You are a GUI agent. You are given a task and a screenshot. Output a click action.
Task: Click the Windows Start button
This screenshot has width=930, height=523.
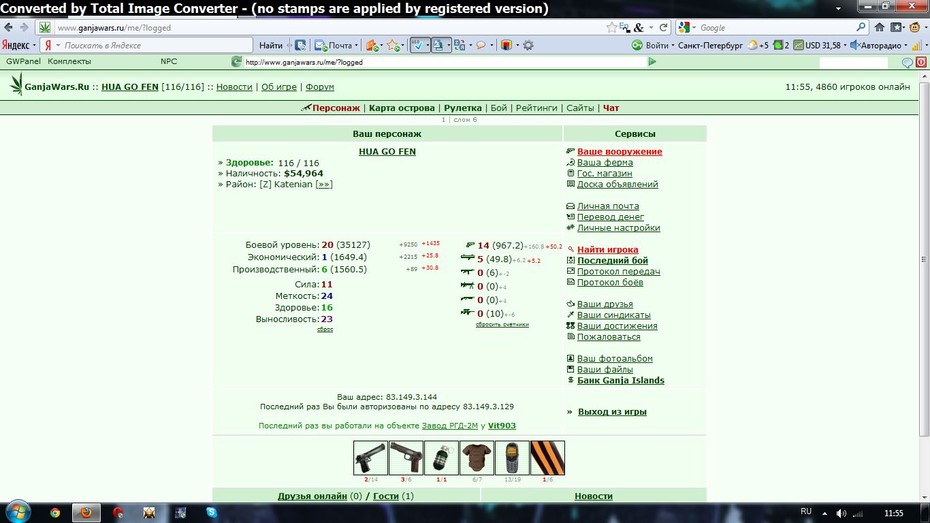17,512
